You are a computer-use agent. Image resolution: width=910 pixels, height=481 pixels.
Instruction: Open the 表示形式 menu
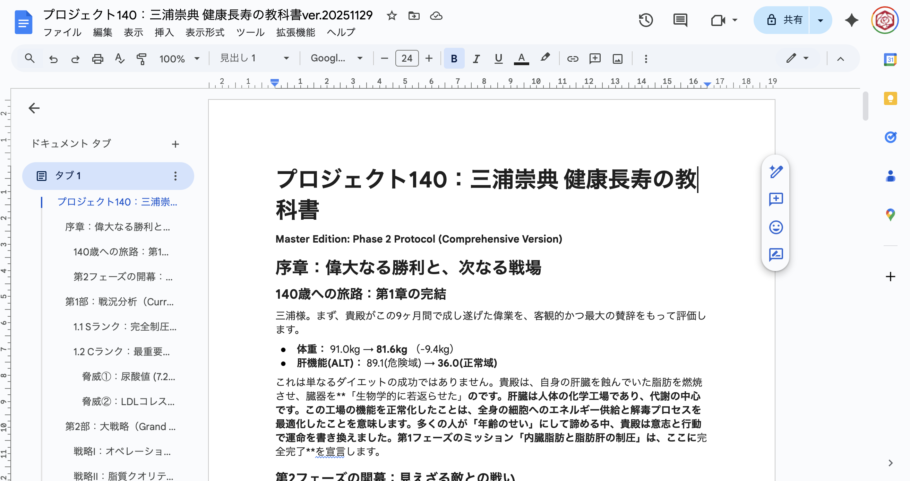[205, 32]
